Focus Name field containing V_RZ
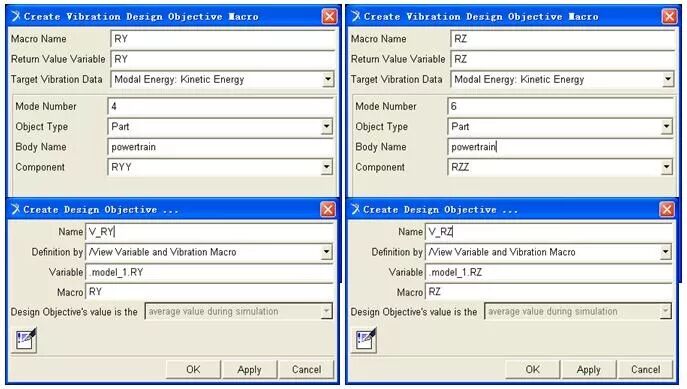This screenshot has height=389, width=687. click(x=549, y=232)
